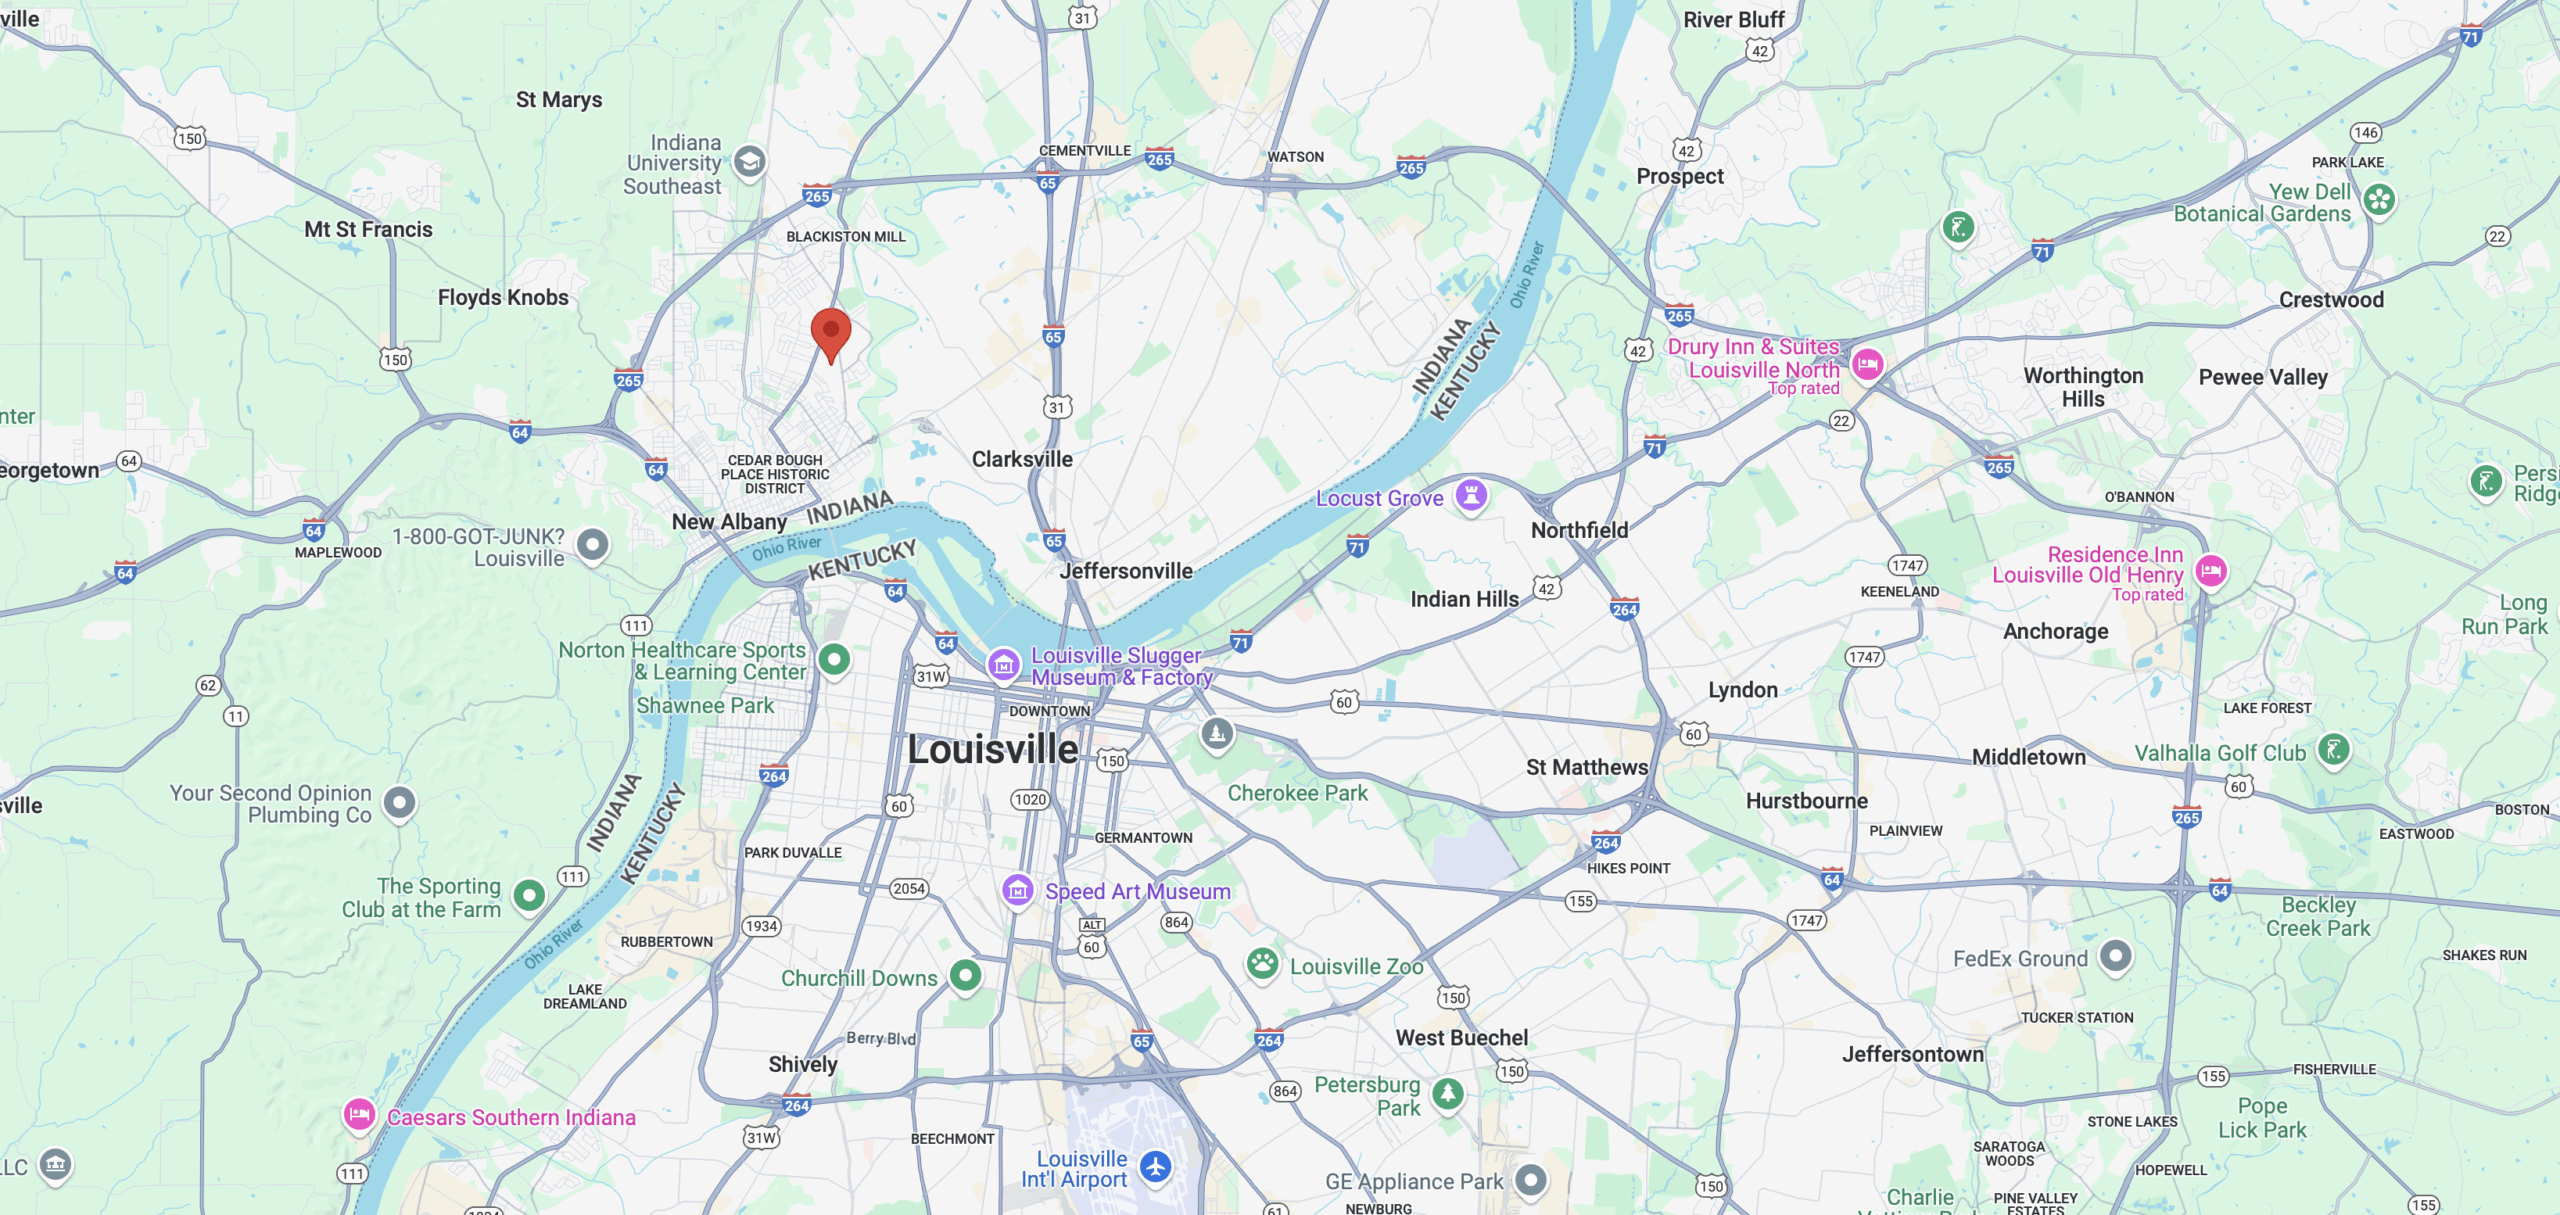Click the Louisville Int'l Airport plane icon

[1156, 1166]
